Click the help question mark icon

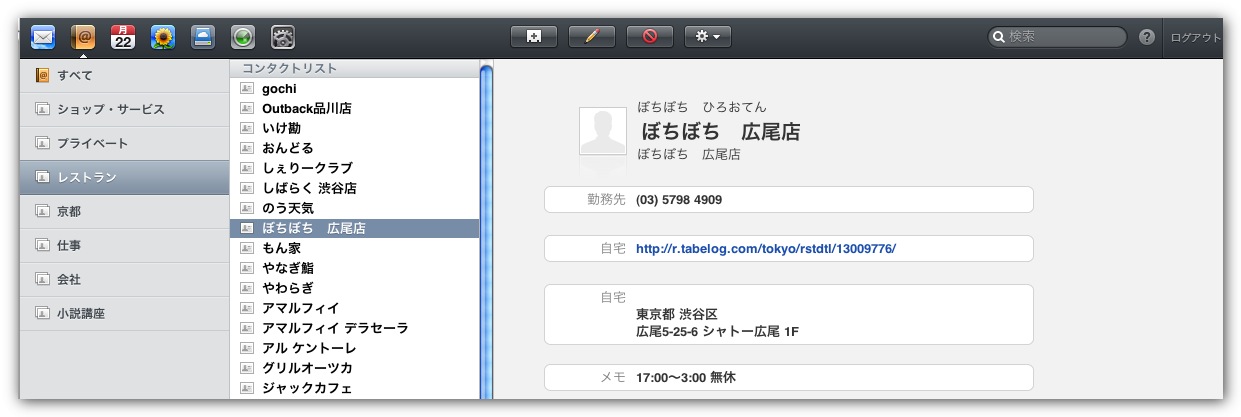[1147, 37]
